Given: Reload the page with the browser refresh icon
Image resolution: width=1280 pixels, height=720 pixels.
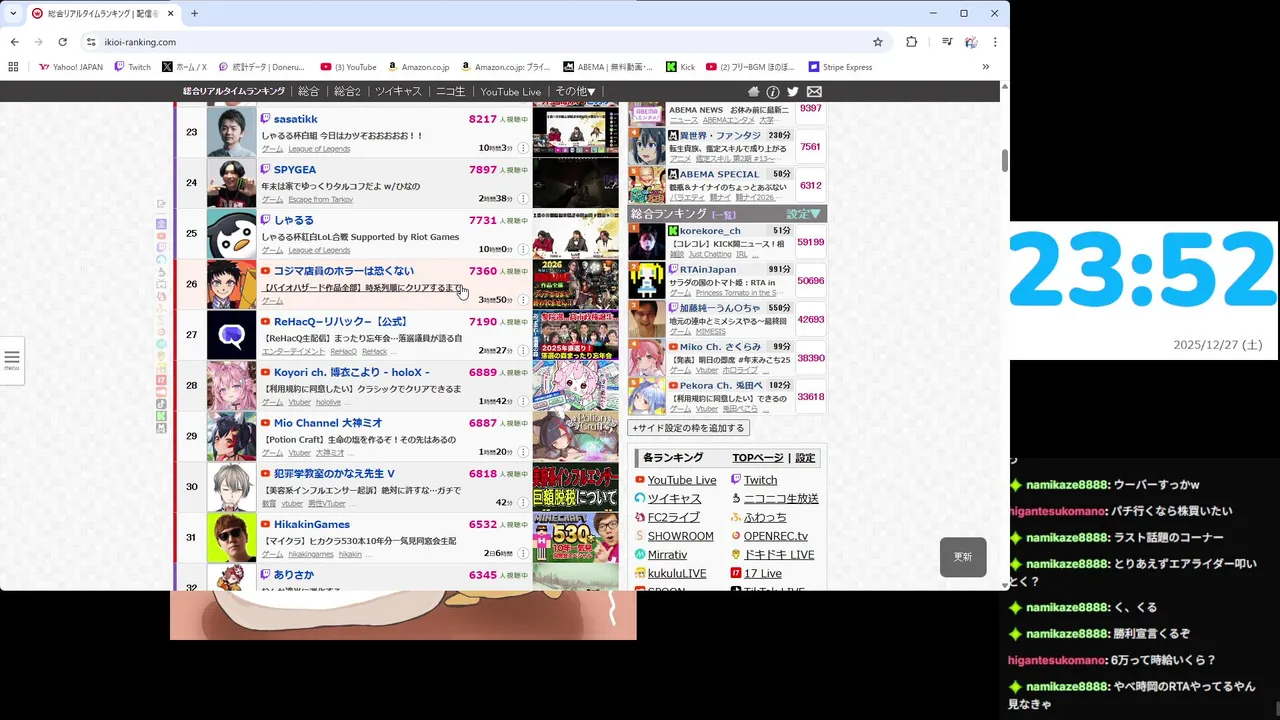Looking at the screenshot, I should pyautogui.click(x=62, y=42).
